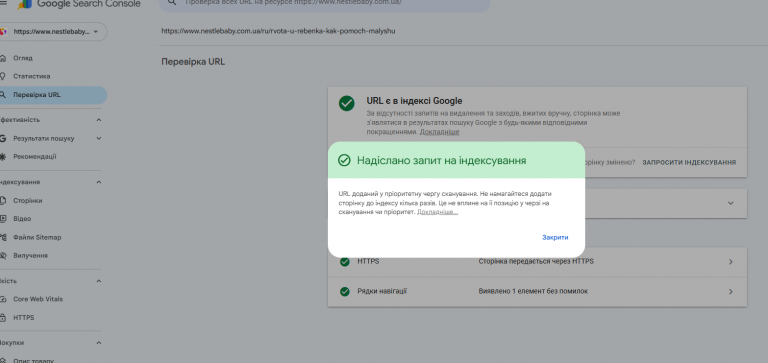The height and width of the screenshot is (363, 768).
Task: Click the Вилучення crossed-eye icon
Action: (x=3, y=256)
